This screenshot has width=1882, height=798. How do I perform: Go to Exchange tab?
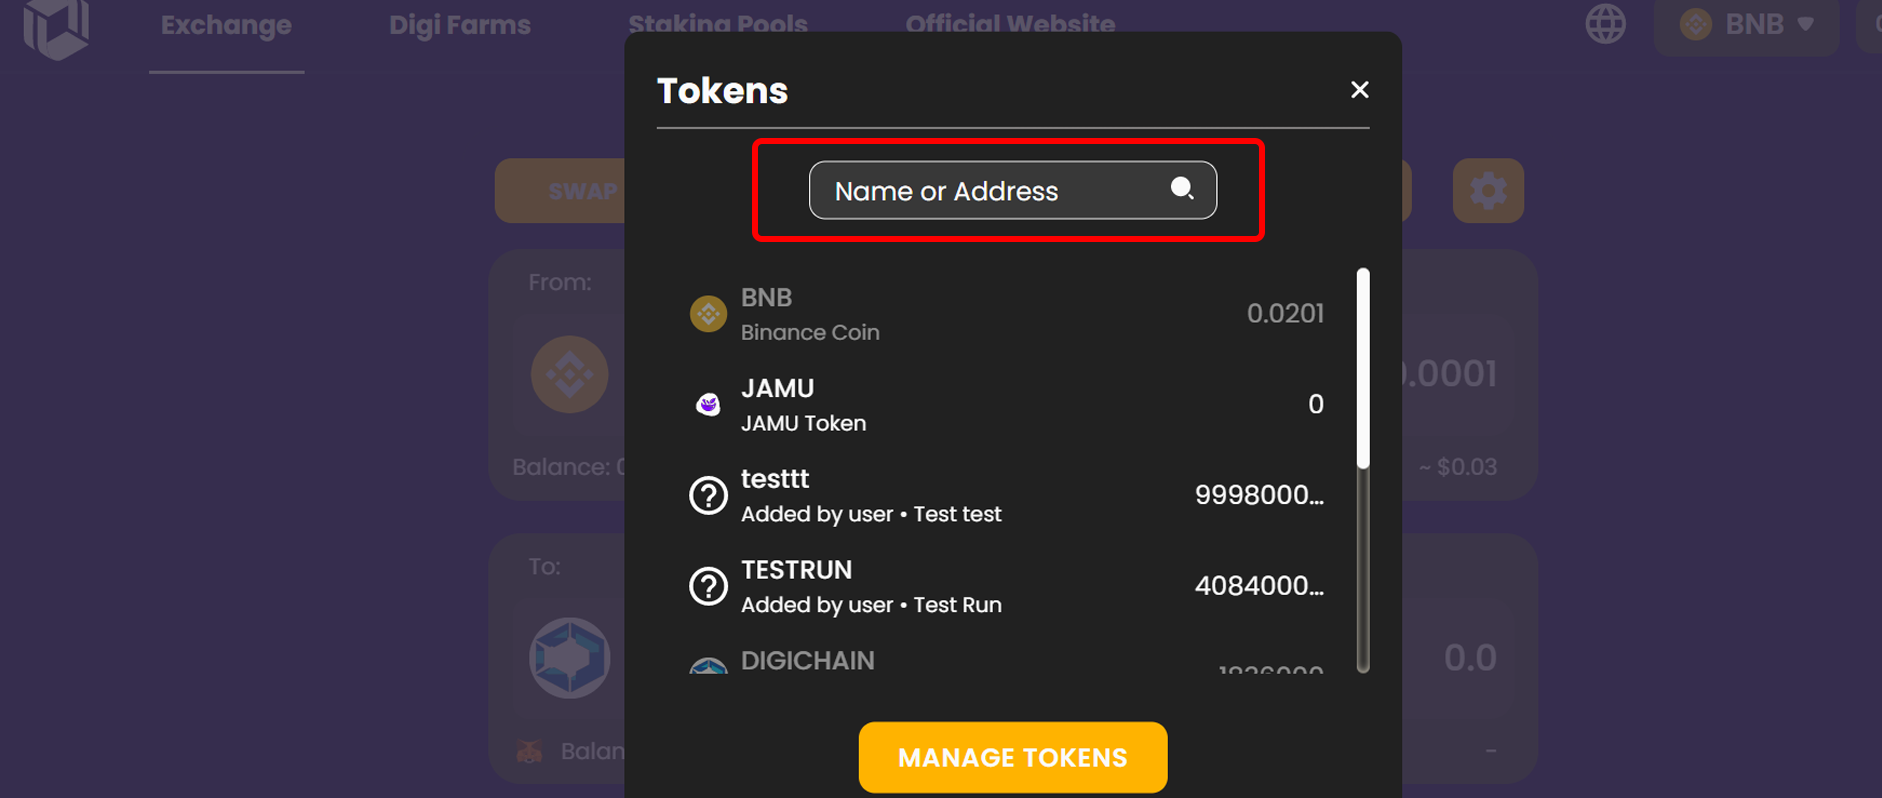[226, 25]
